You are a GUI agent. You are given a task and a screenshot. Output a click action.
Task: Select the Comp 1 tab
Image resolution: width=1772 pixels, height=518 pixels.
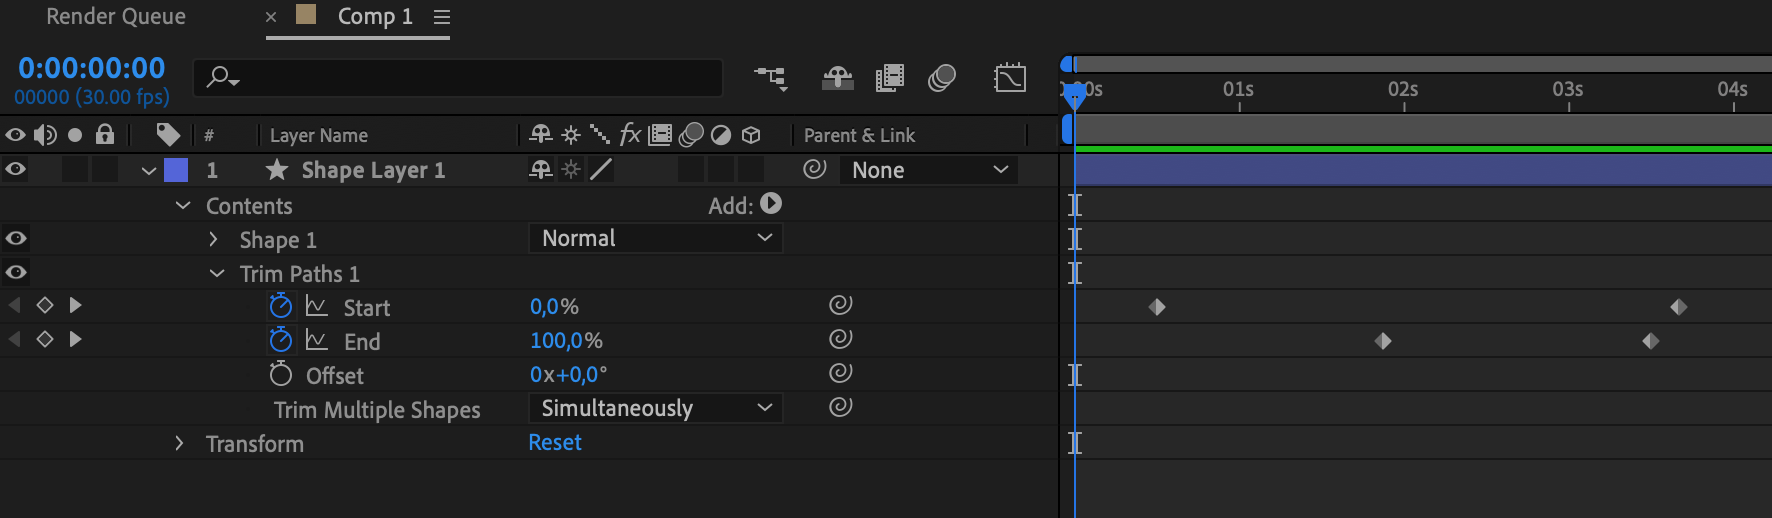pyautogui.click(x=375, y=16)
